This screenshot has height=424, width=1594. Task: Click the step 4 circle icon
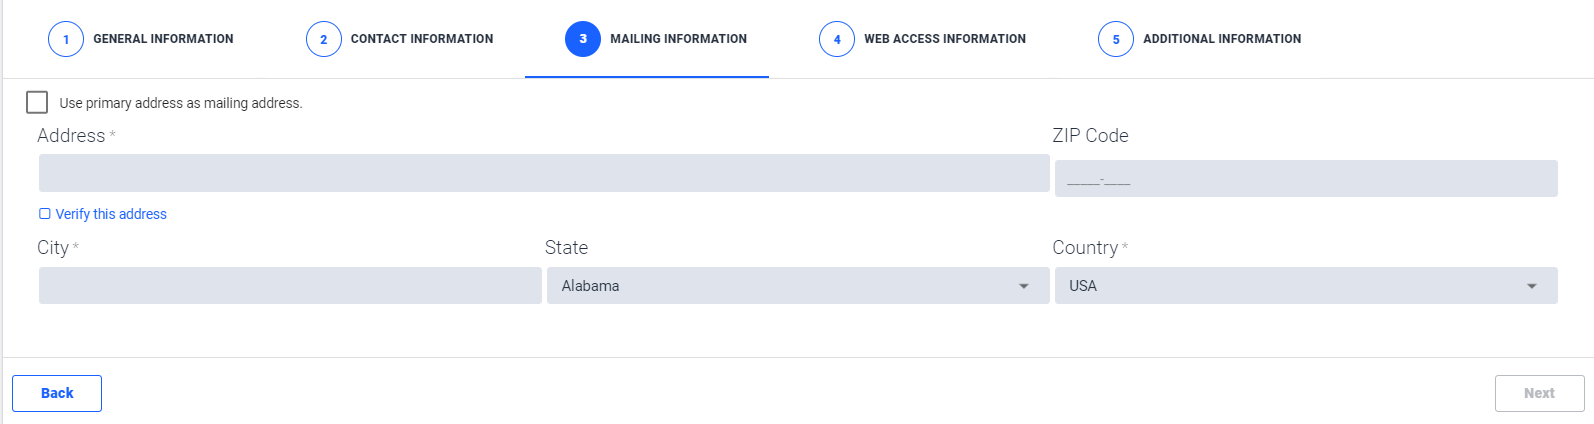837,39
